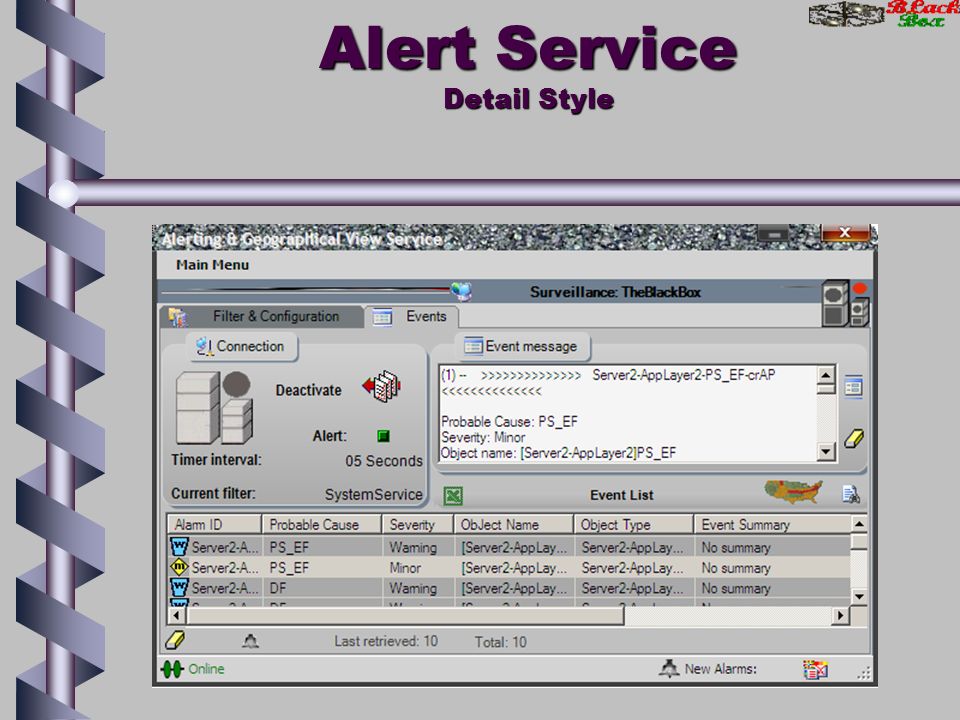Click the server stack connection image
960x720 pixels.
214,407
